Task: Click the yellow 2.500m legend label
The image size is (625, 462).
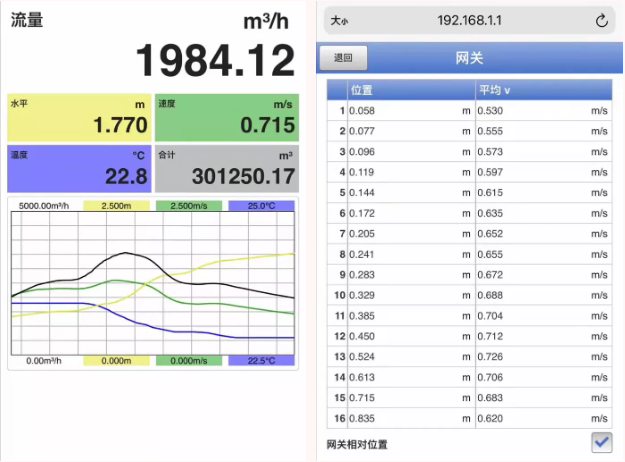Action: pos(116,206)
